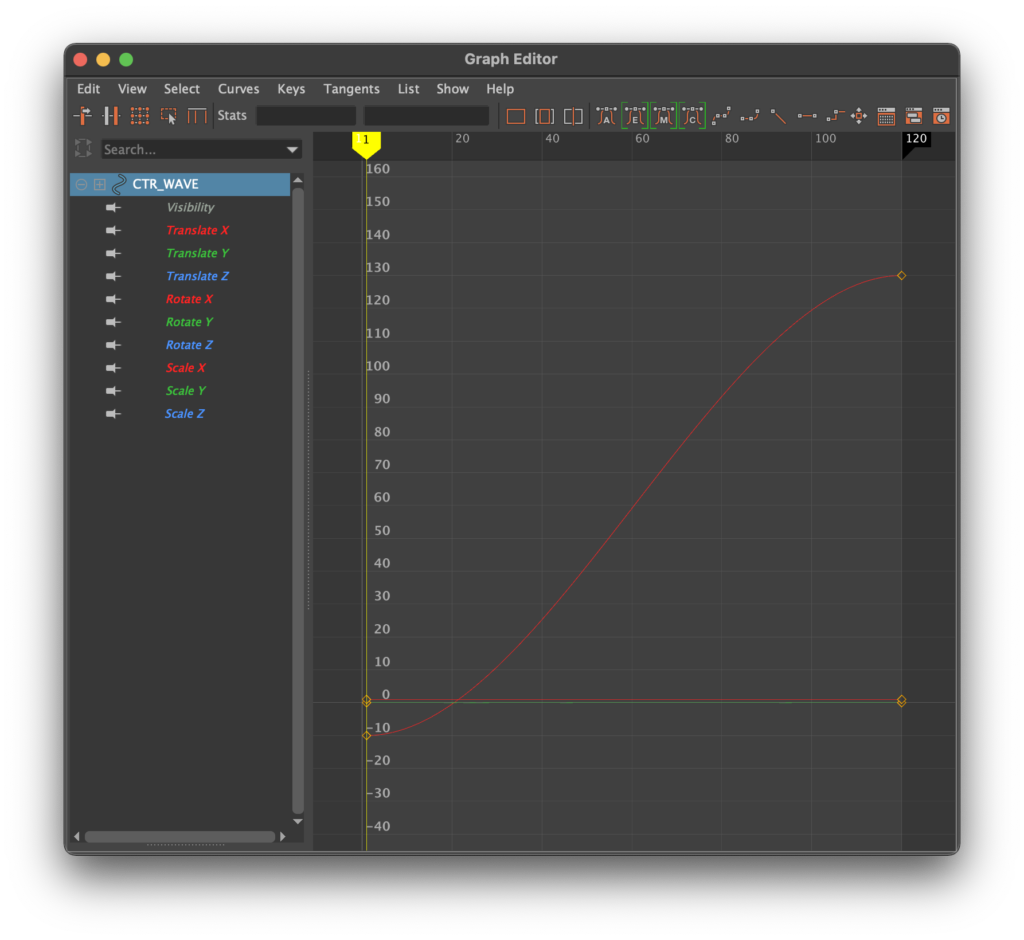
Task: Expand CTR_WAVE using the plus box
Action: 100,185
